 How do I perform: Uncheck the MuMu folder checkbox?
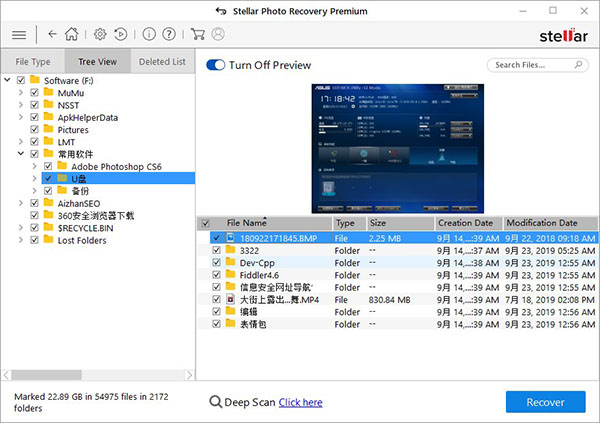(x=35, y=93)
